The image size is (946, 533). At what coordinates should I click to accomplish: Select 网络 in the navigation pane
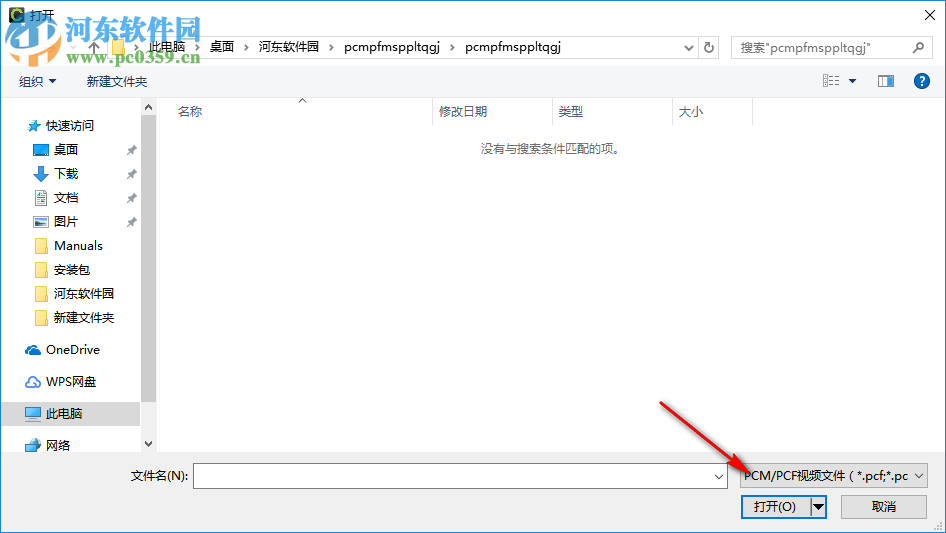(58, 445)
